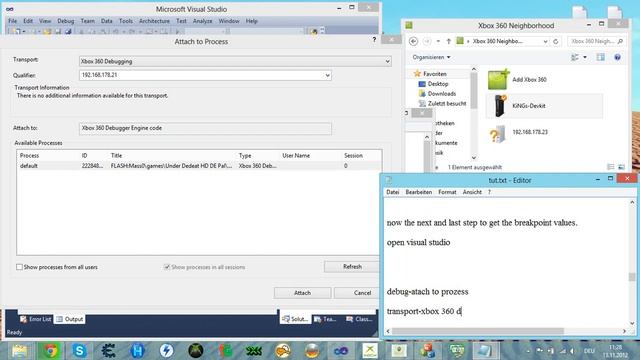Refresh the Xbox 360 Neighborhood address bar

point(556,41)
